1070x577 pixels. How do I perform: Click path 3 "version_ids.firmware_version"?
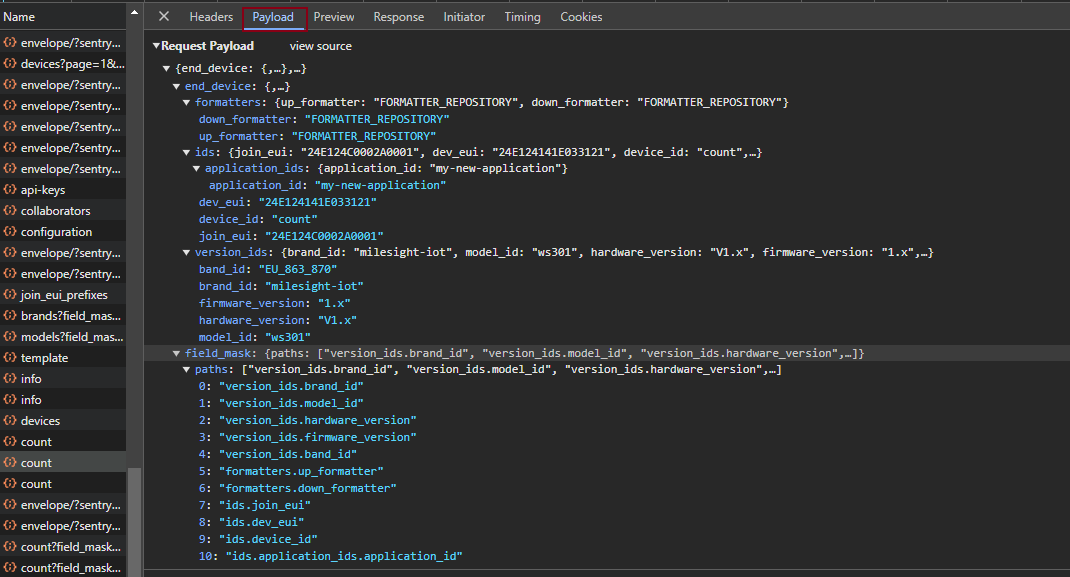[x=317, y=438]
